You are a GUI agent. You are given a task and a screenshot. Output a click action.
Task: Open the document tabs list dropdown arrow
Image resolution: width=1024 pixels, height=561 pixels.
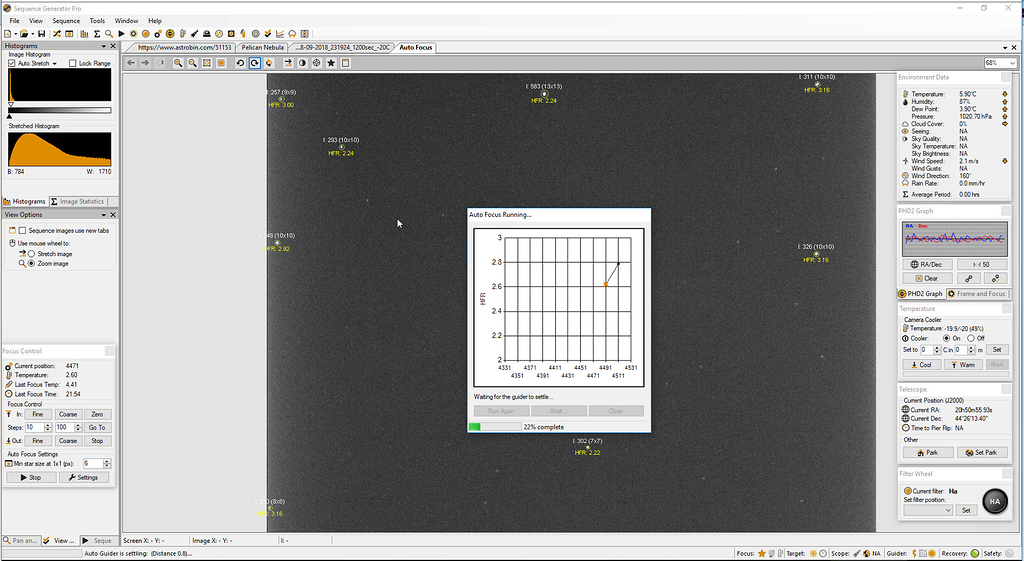tap(1005, 47)
